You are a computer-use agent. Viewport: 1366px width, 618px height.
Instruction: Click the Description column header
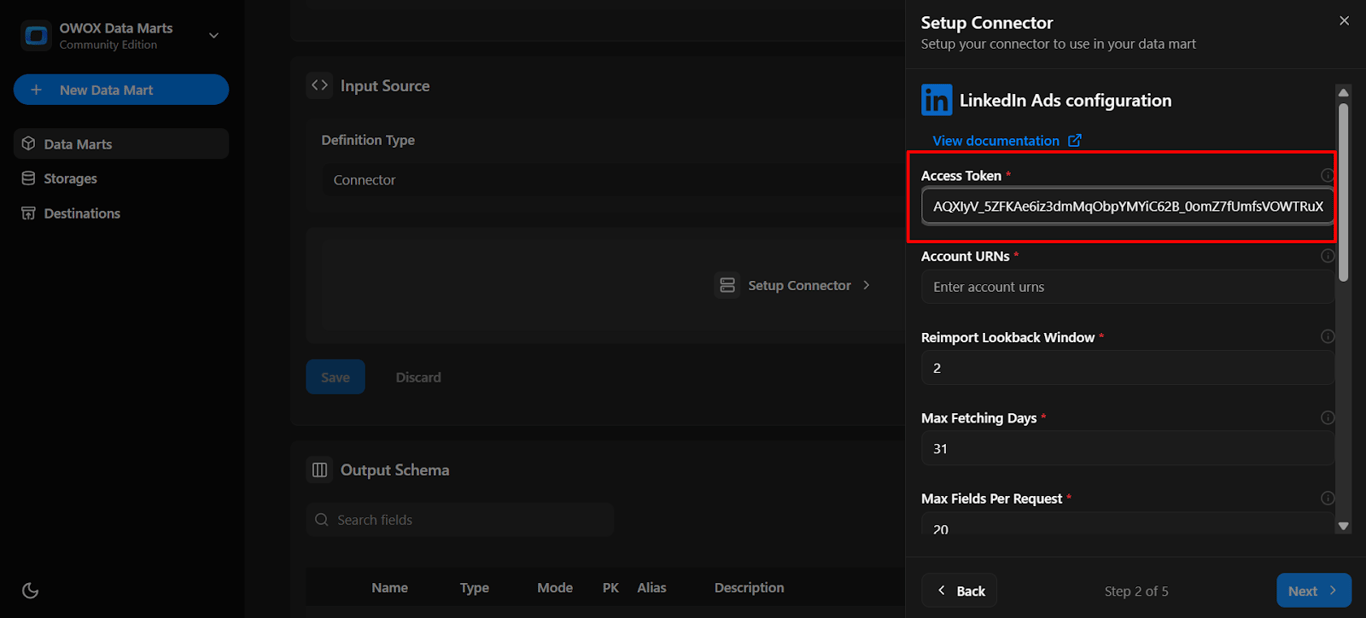[x=749, y=588]
